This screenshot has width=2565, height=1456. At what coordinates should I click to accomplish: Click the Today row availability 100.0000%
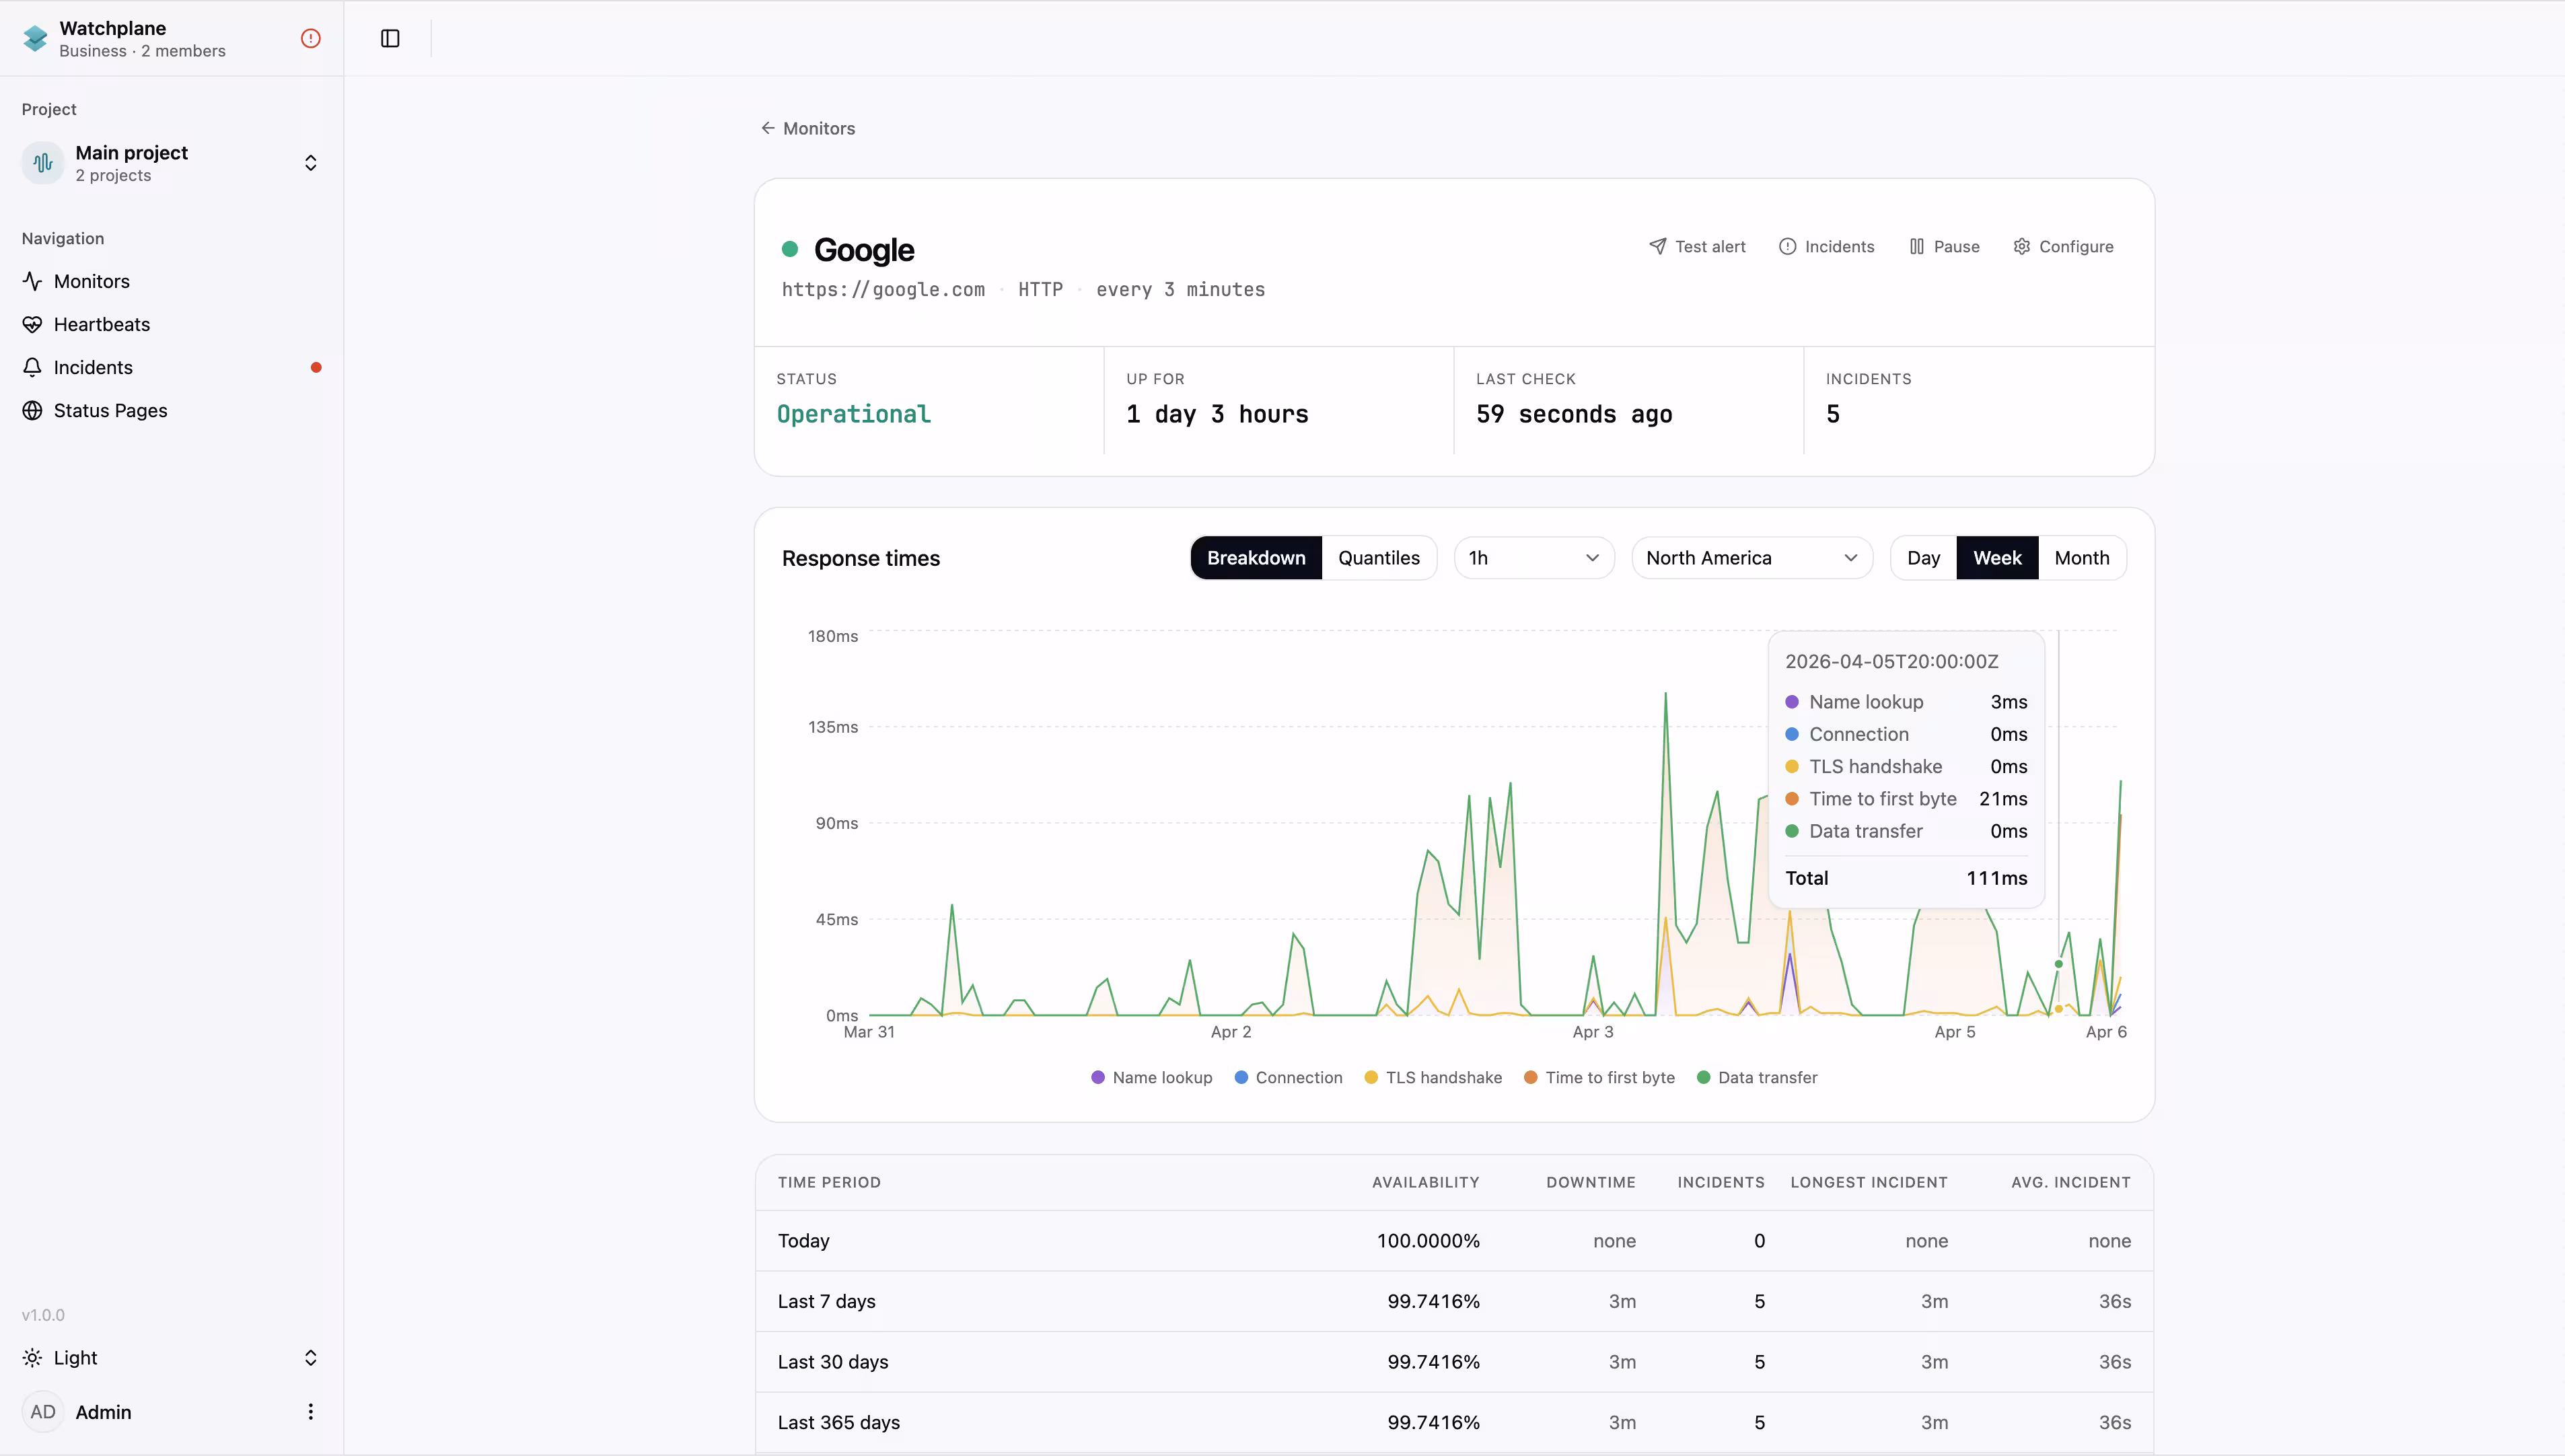(x=1428, y=1241)
